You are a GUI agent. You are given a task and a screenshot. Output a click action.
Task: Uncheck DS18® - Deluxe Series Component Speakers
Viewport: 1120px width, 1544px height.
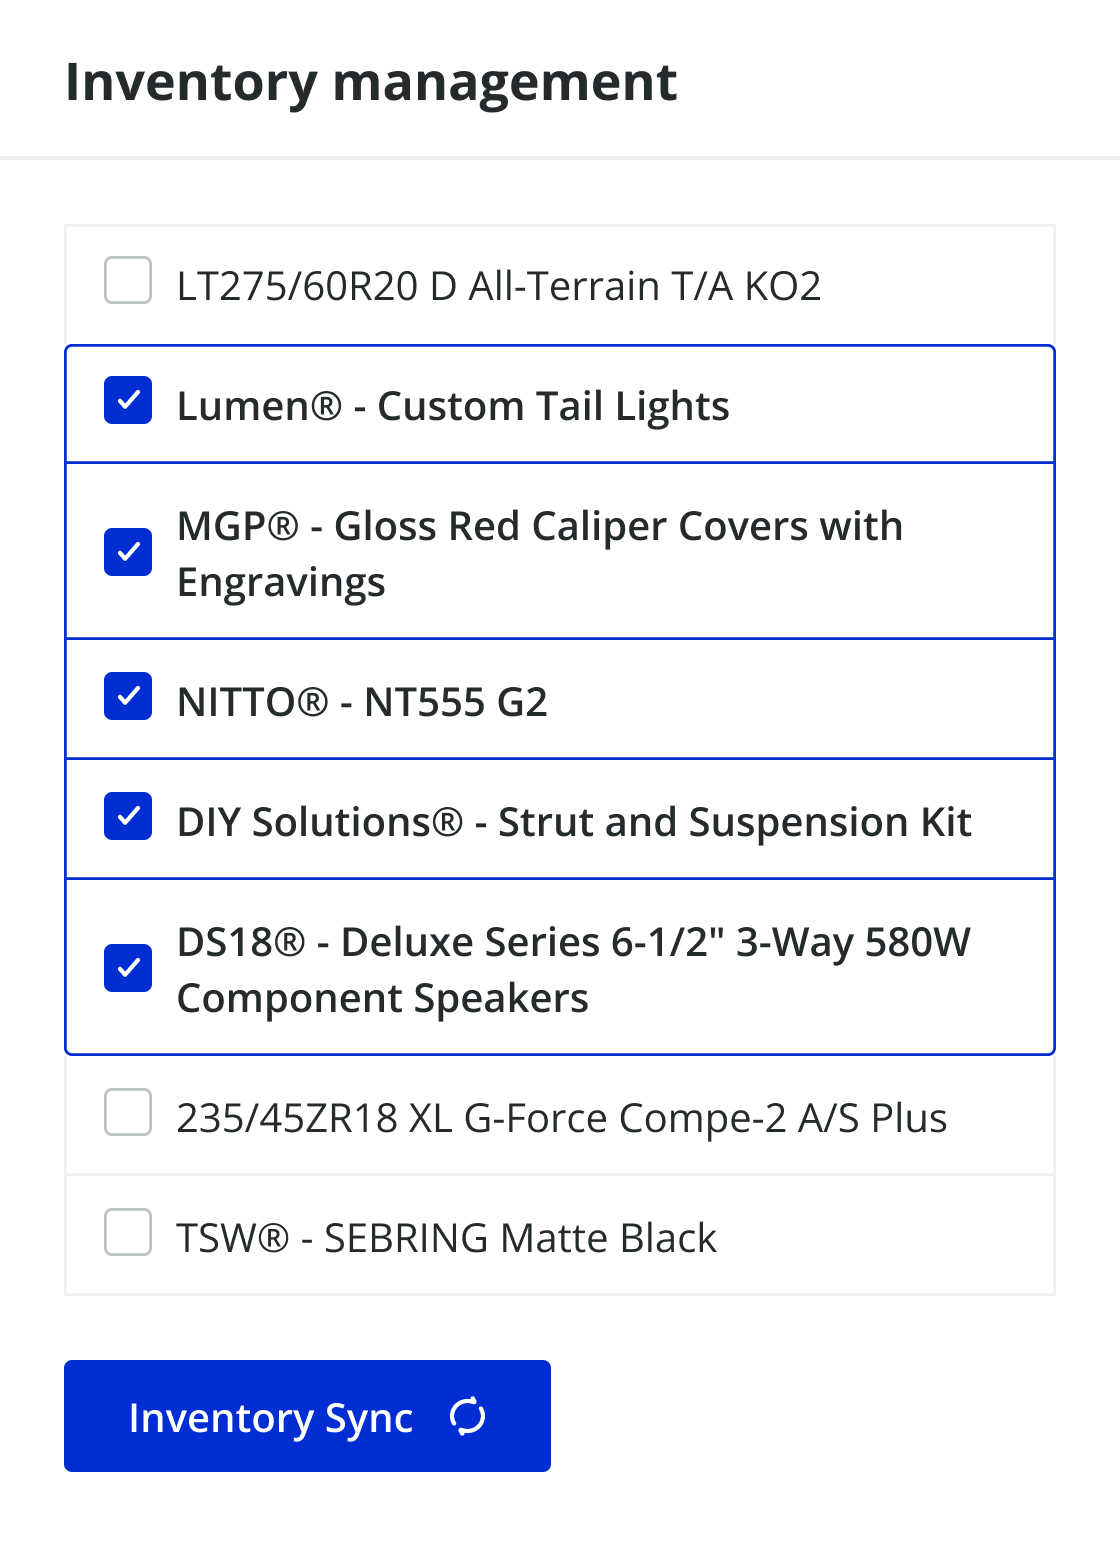click(127, 967)
